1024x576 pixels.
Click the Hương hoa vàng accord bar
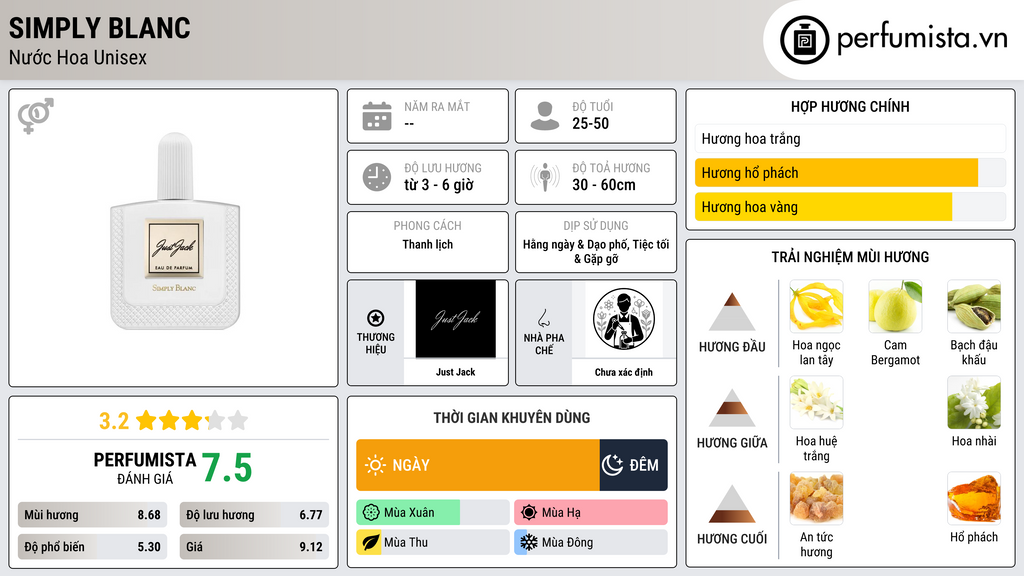pyautogui.click(x=850, y=207)
